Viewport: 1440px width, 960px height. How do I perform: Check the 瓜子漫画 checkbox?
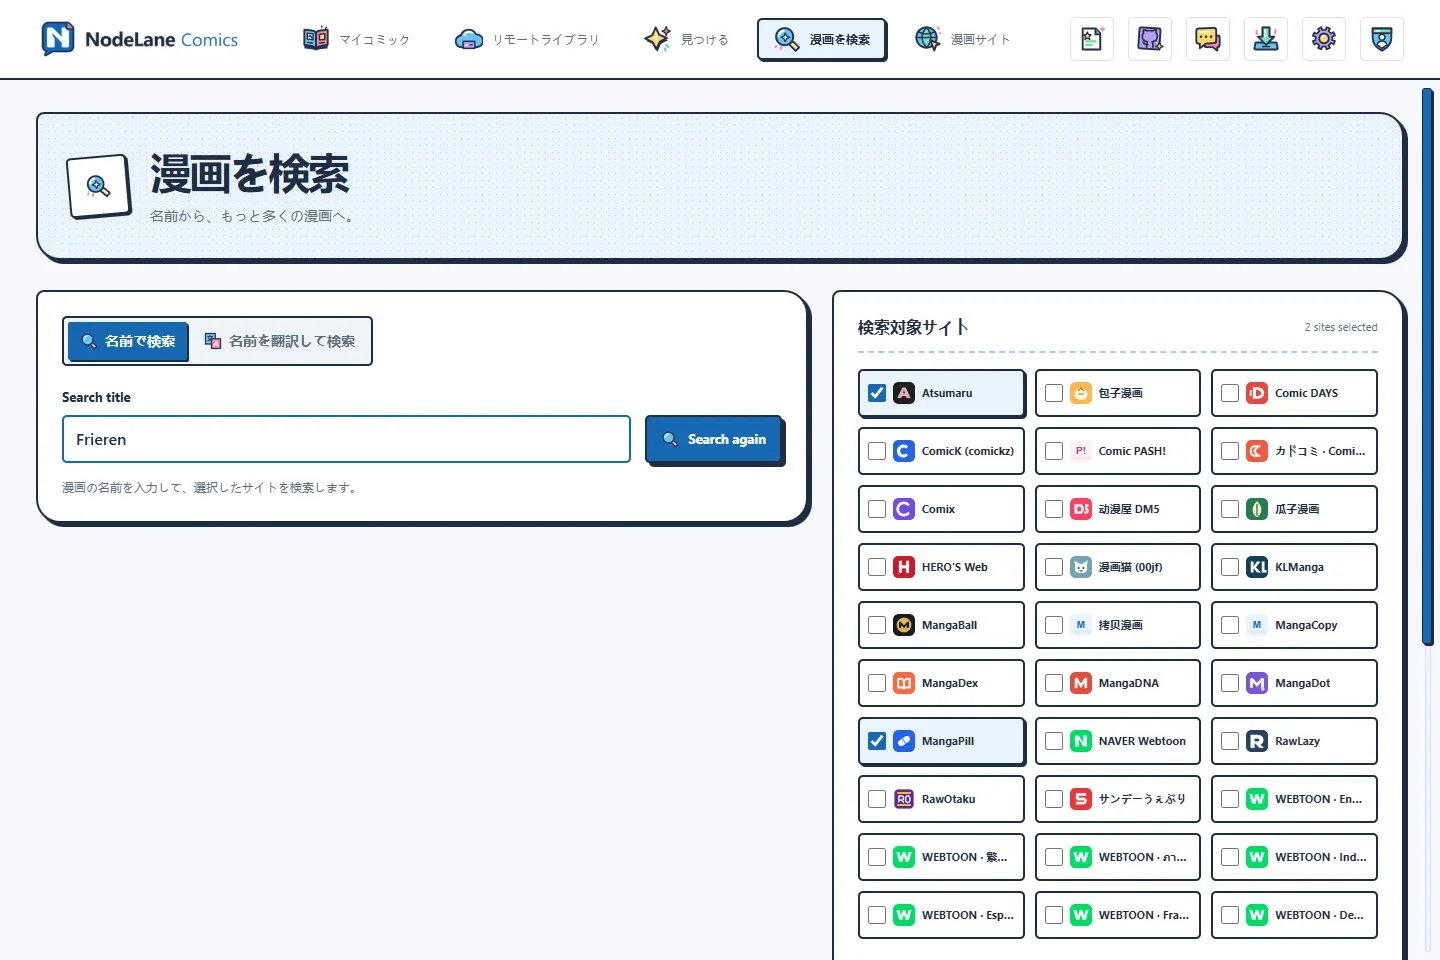point(1230,509)
